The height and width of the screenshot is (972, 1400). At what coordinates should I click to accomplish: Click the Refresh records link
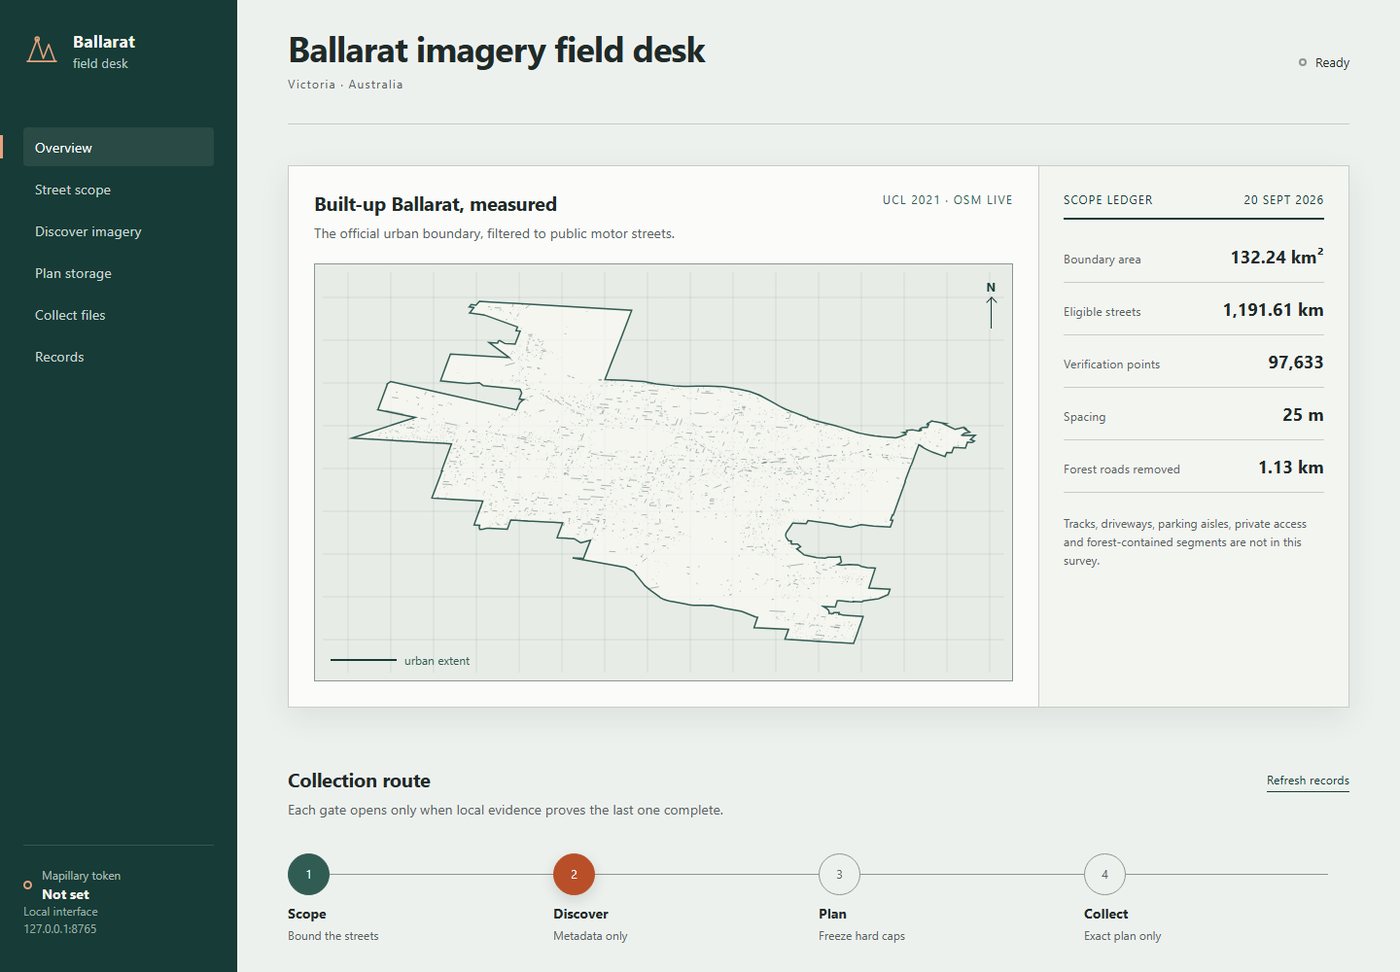(1307, 780)
